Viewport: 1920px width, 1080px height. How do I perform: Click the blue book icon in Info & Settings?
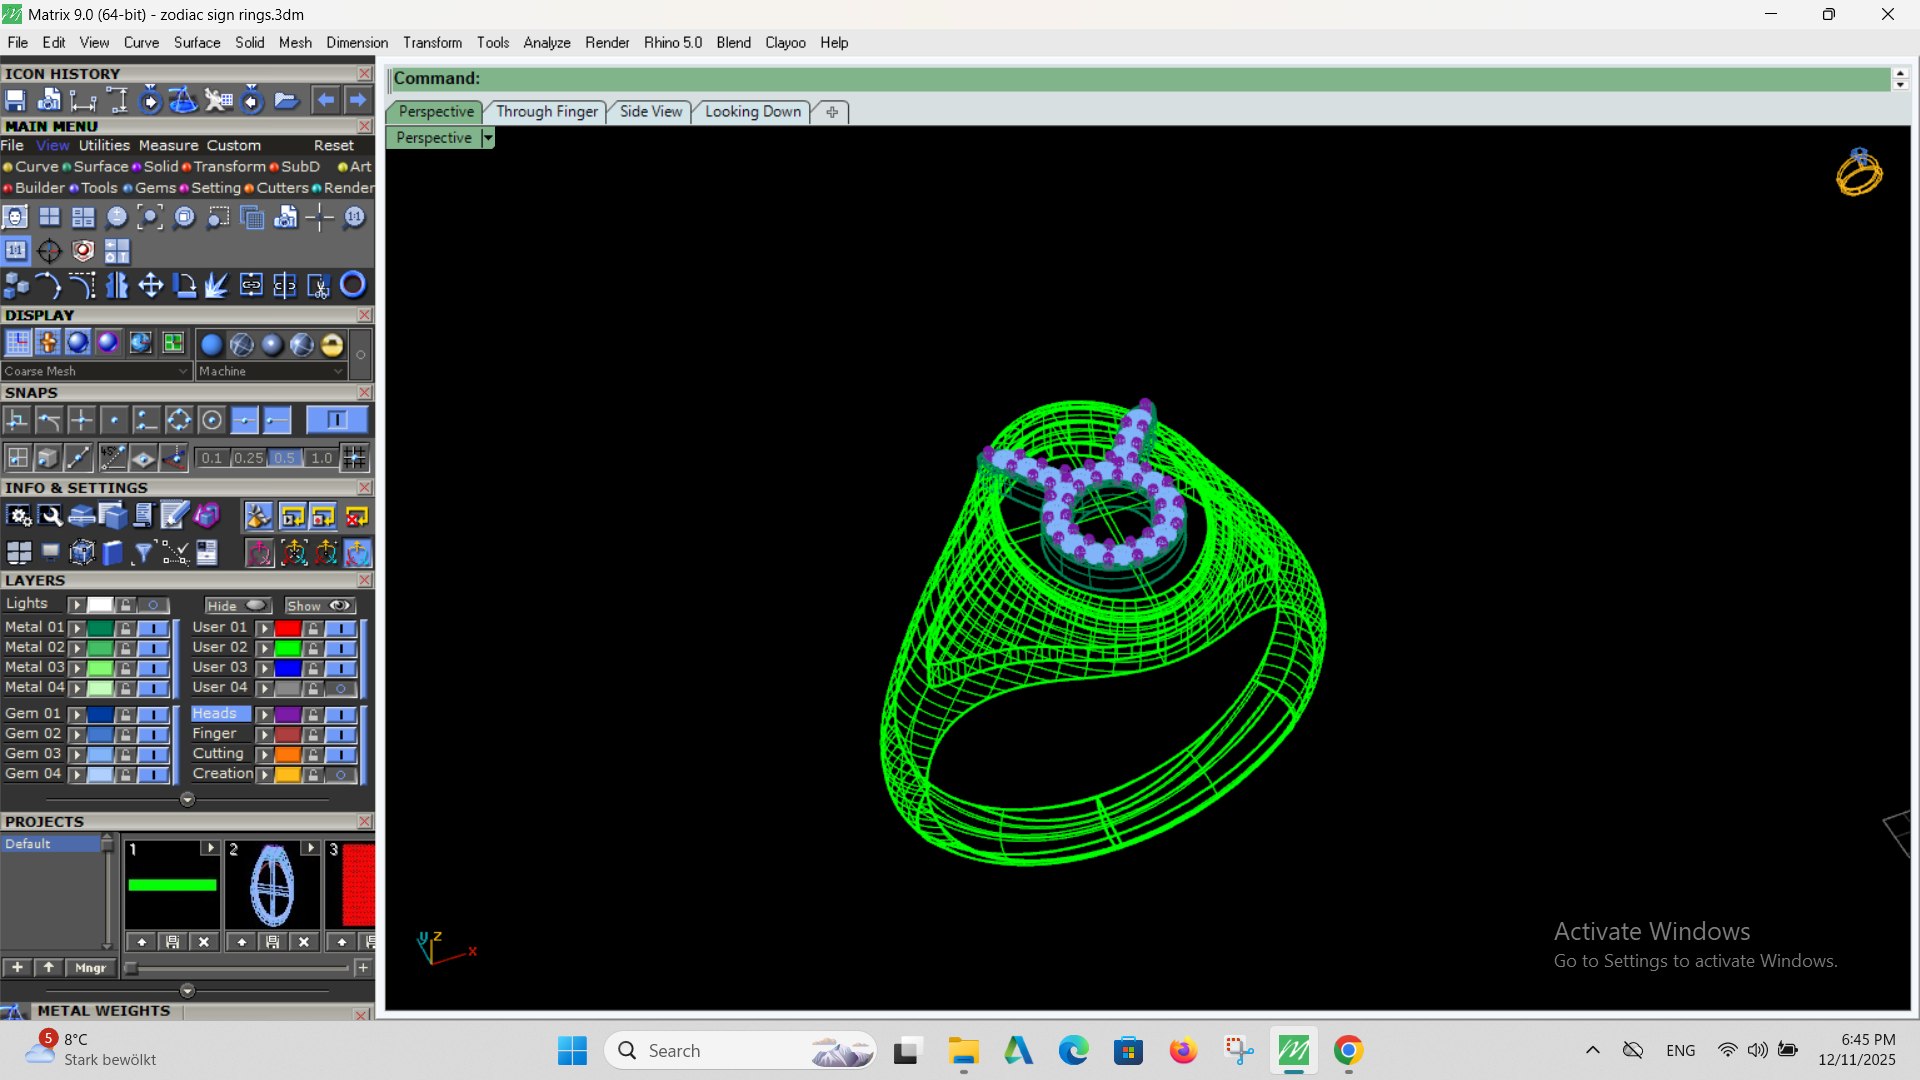click(112, 552)
